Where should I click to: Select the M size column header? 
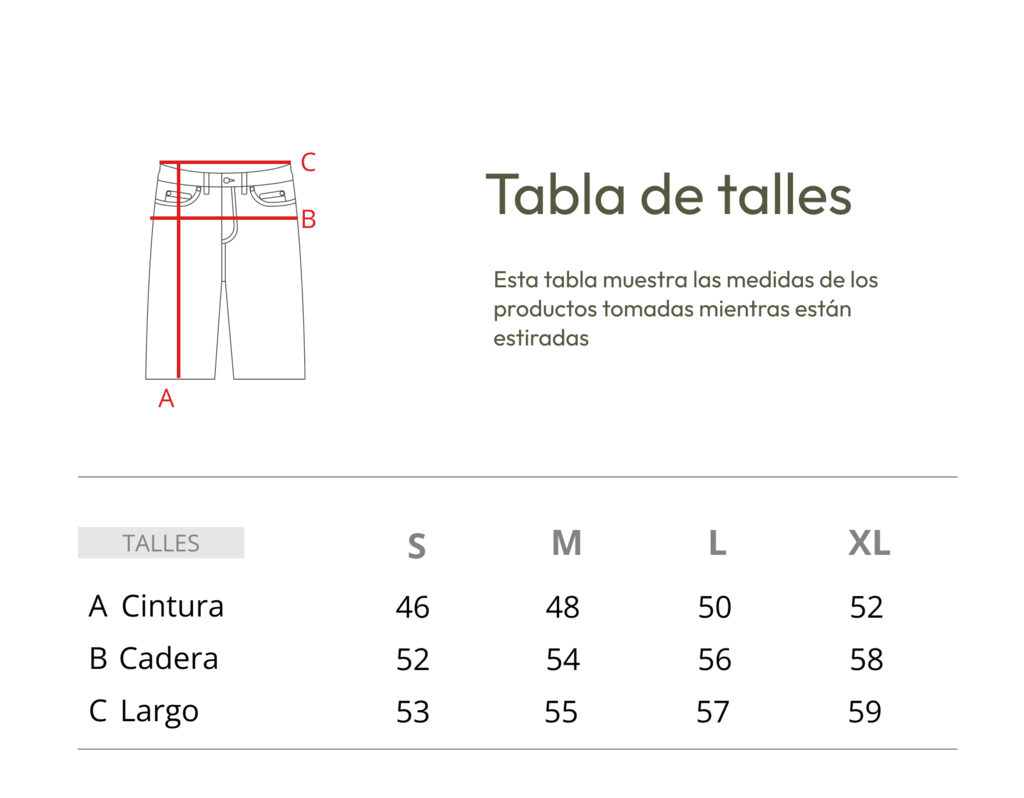(566, 543)
